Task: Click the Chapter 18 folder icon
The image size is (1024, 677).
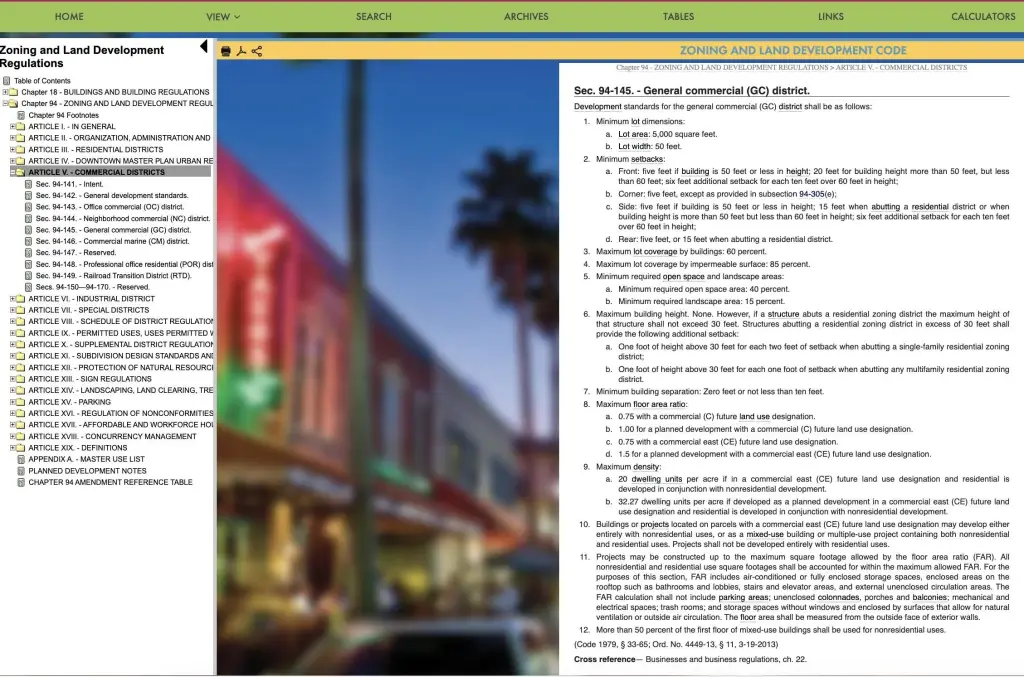Action: 14,92
